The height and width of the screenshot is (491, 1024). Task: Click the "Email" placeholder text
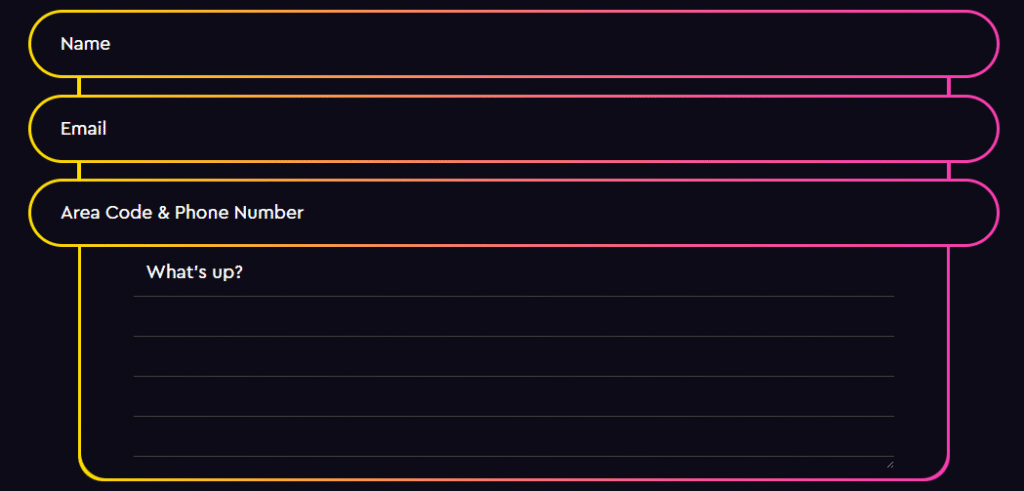(84, 129)
